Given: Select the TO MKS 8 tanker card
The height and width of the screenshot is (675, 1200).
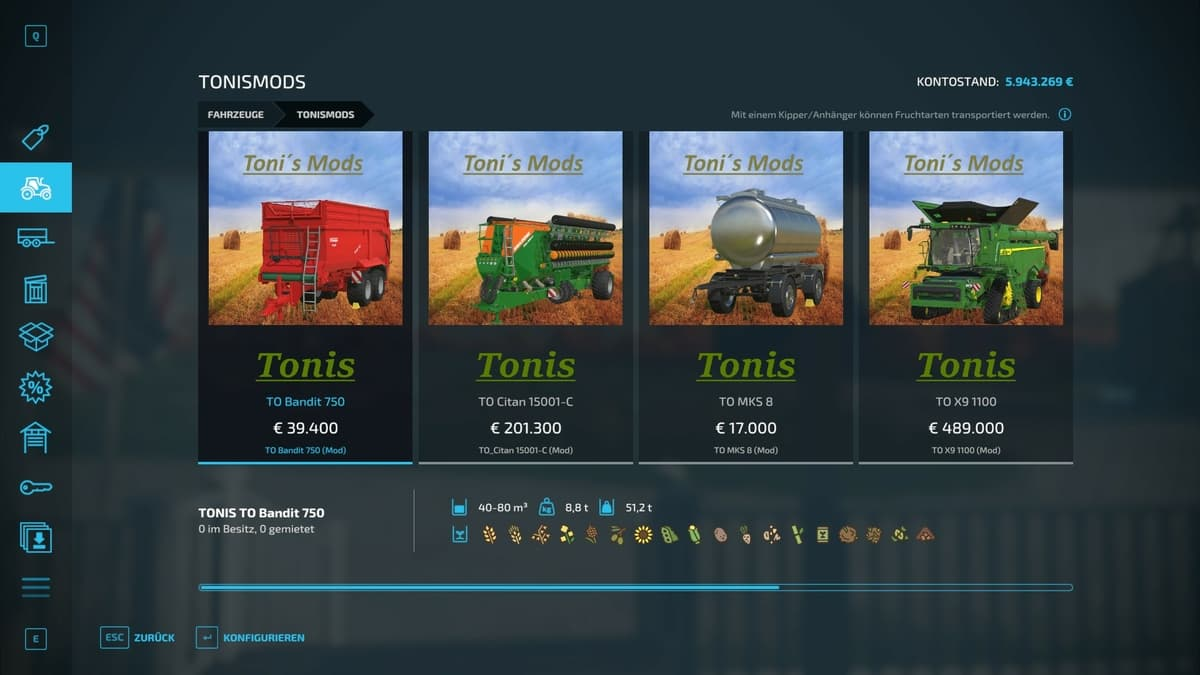Looking at the screenshot, I should click(x=746, y=297).
